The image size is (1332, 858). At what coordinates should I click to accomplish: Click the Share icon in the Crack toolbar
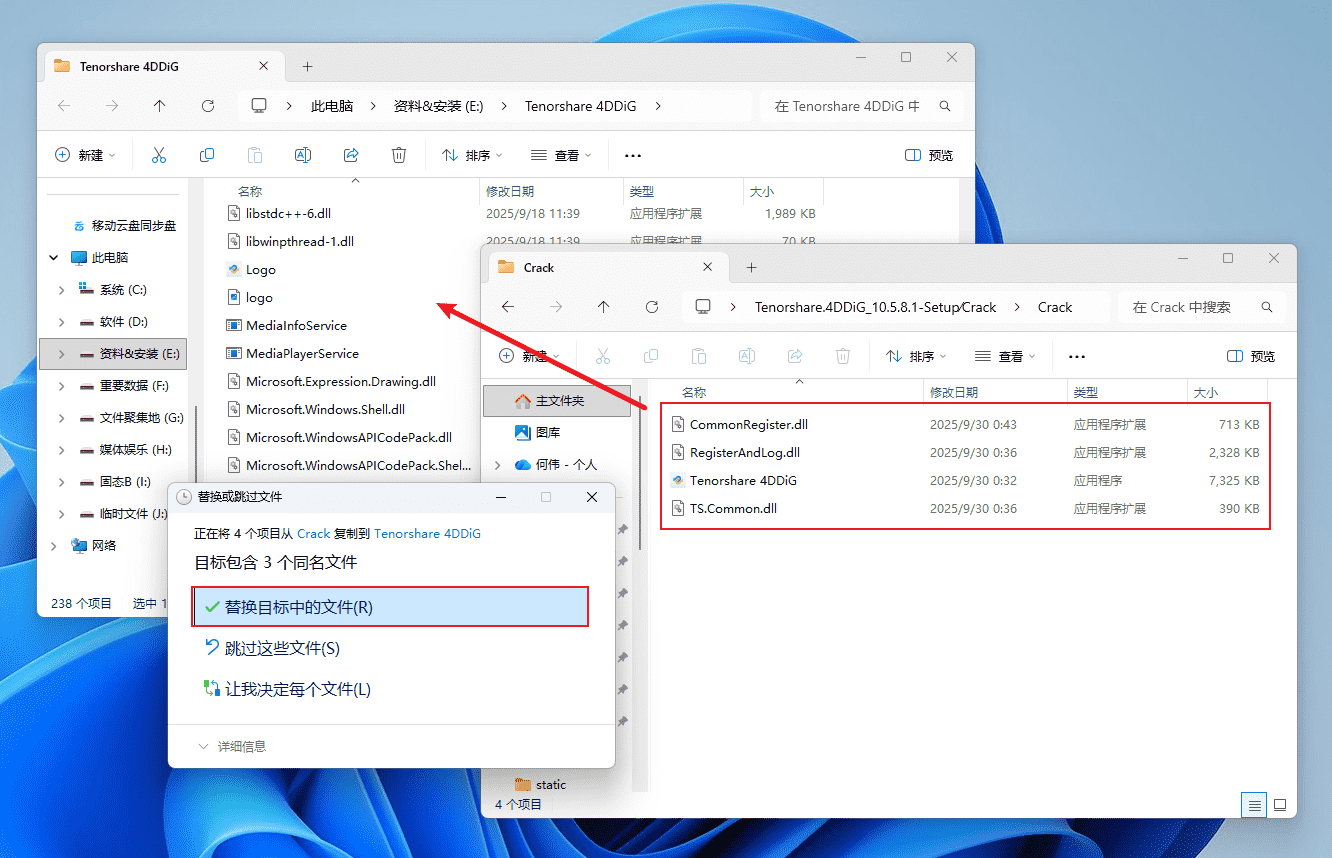pyautogui.click(x=794, y=356)
